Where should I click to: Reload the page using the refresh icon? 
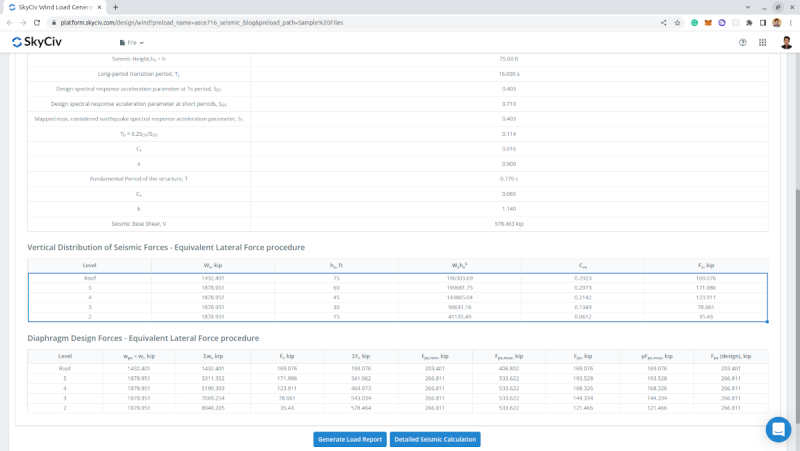click(37, 22)
